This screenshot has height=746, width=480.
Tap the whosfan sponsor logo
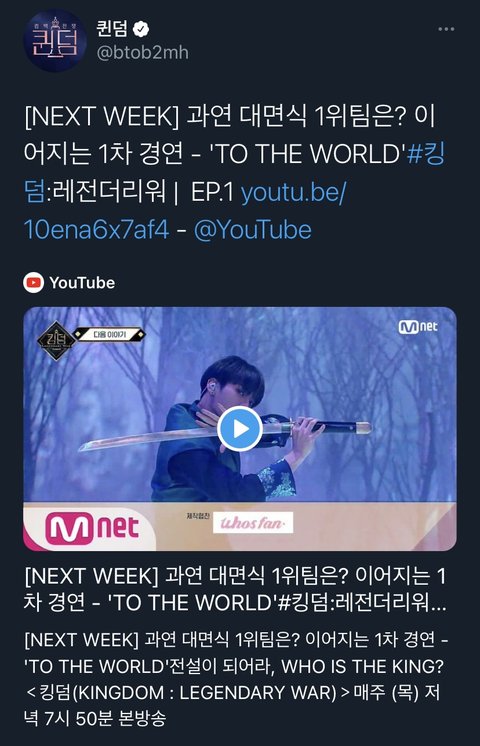(253, 523)
